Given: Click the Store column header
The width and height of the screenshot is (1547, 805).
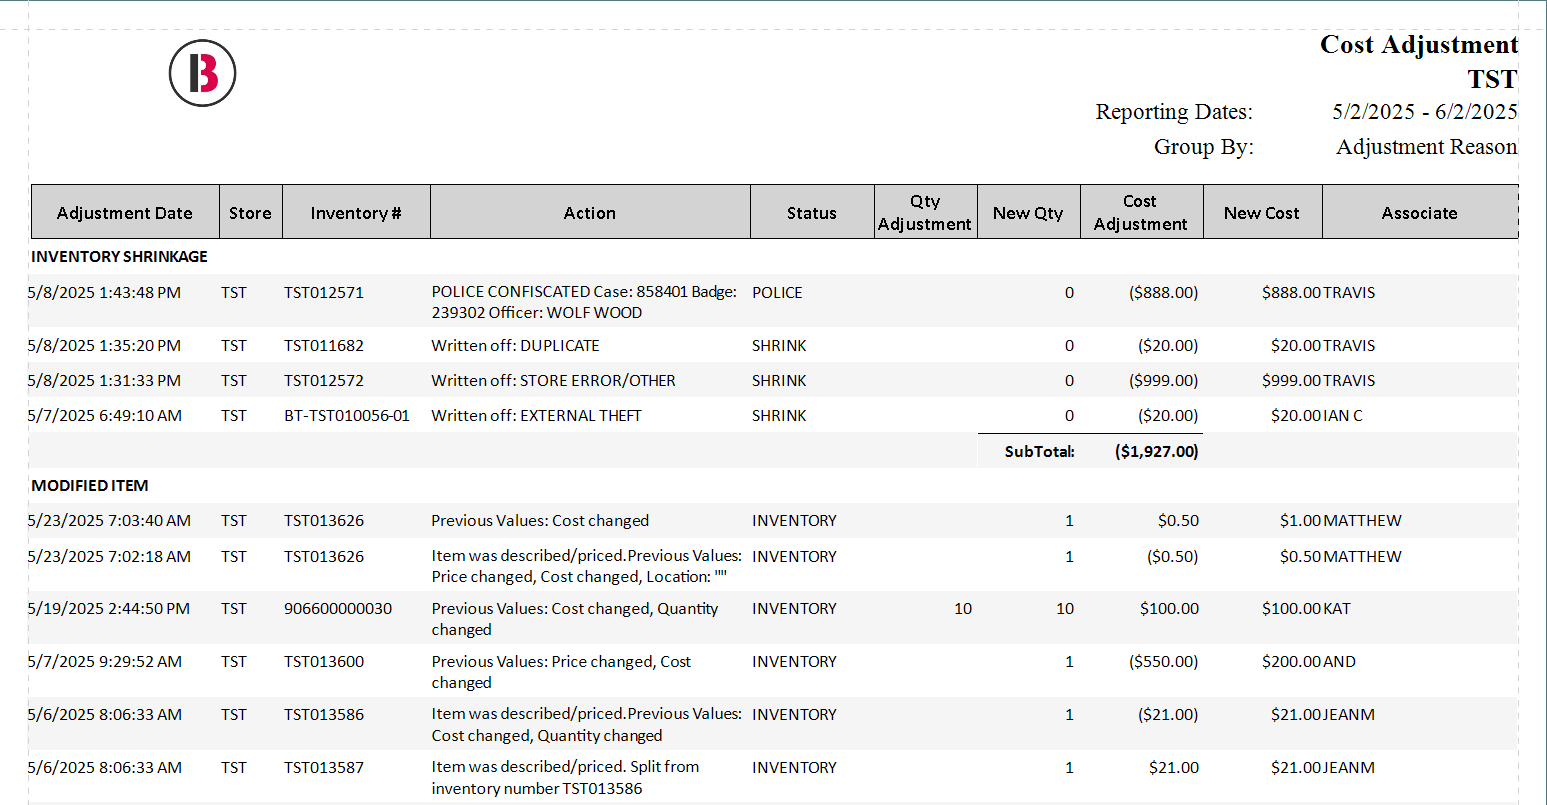Looking at the screenshot, I should coord(250,212).
